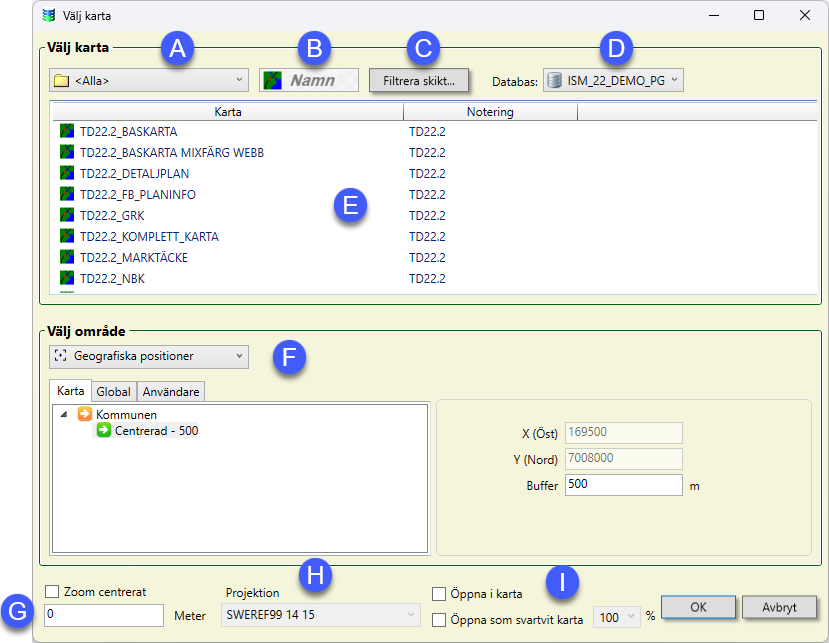Expand the Geografiska positioner dropdown
This screenshot has height=643, width=829.
tap(148, 356)
